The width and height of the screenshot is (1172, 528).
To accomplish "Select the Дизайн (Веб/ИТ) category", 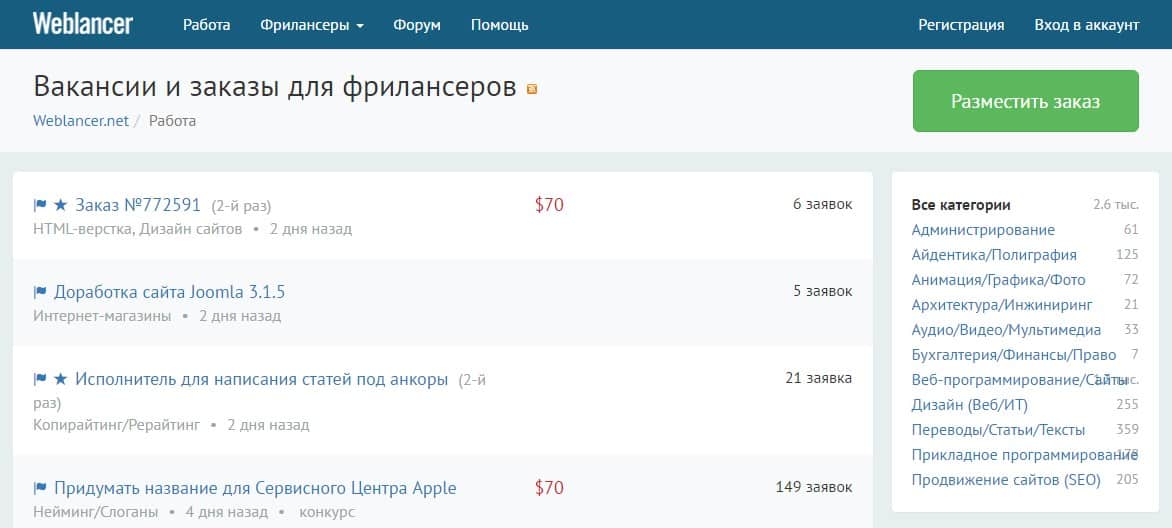I will click(x=969, y=405).
